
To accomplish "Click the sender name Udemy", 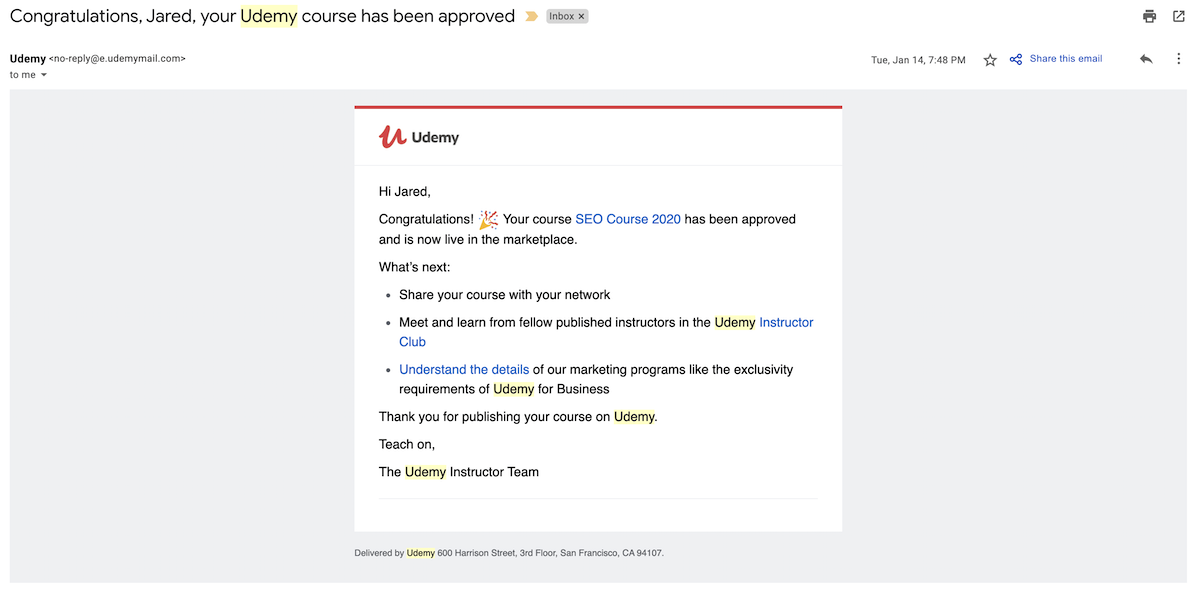I will (28, 59).
